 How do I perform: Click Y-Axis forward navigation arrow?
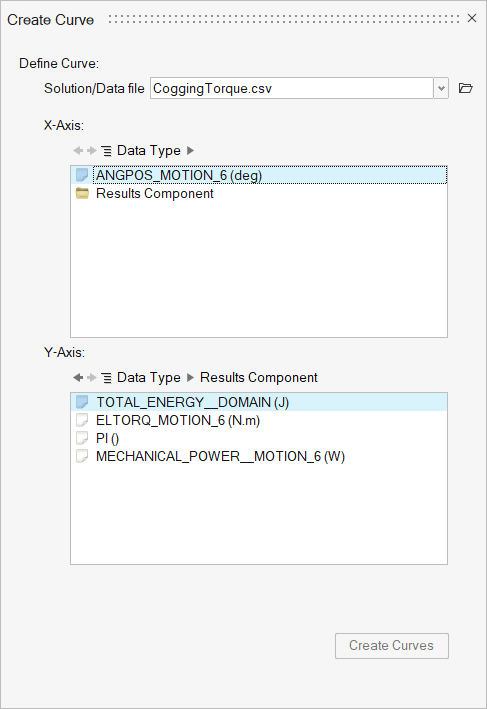(x=92, y=378)
